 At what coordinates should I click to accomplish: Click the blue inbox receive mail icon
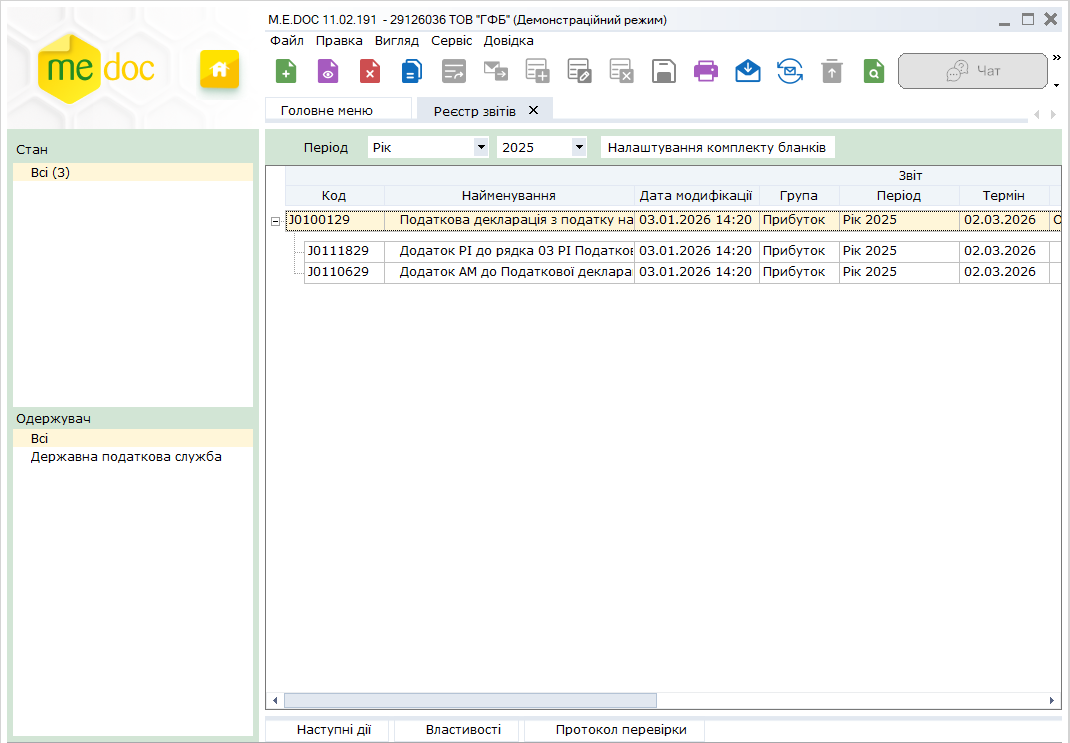click(x=748, y=71)
